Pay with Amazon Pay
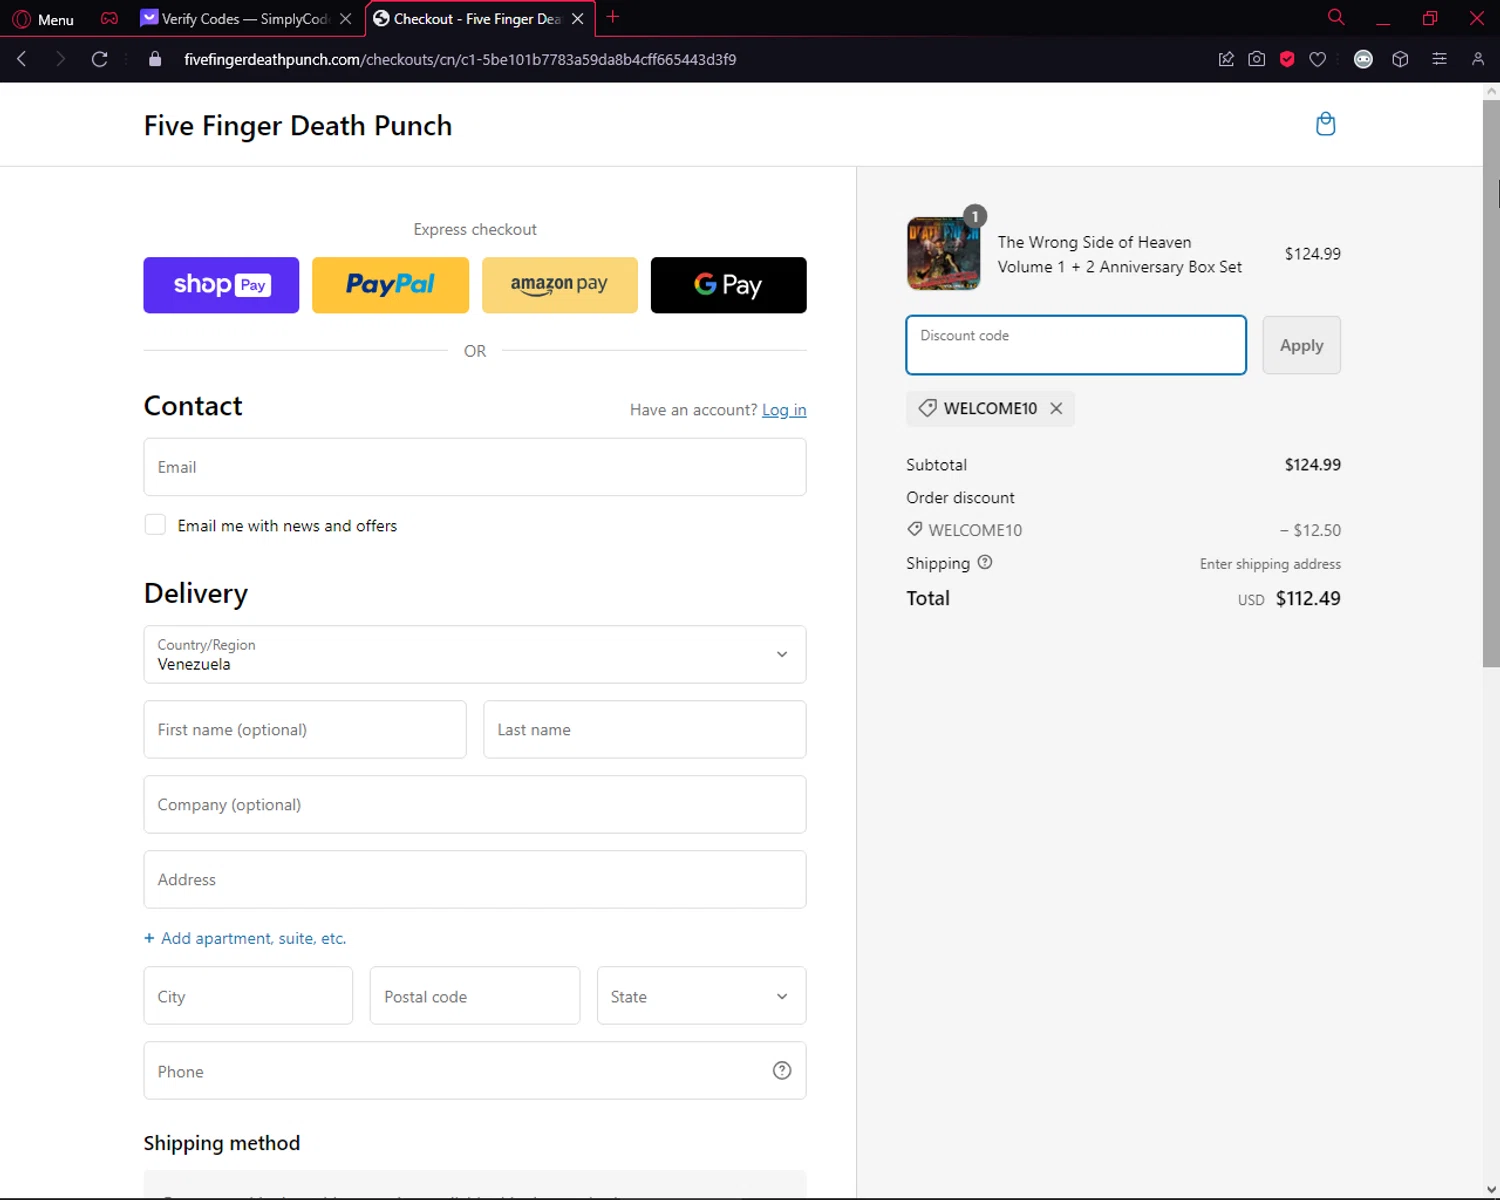 (560, 285)
